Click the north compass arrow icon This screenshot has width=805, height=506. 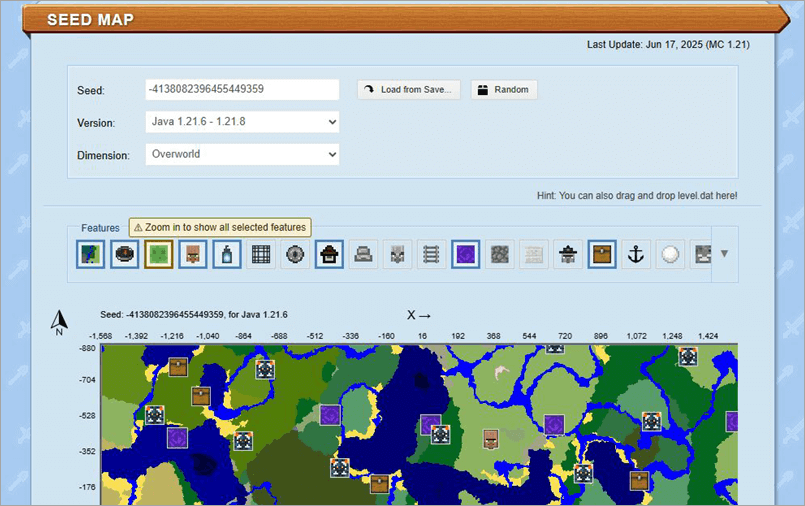coord(59,321)
